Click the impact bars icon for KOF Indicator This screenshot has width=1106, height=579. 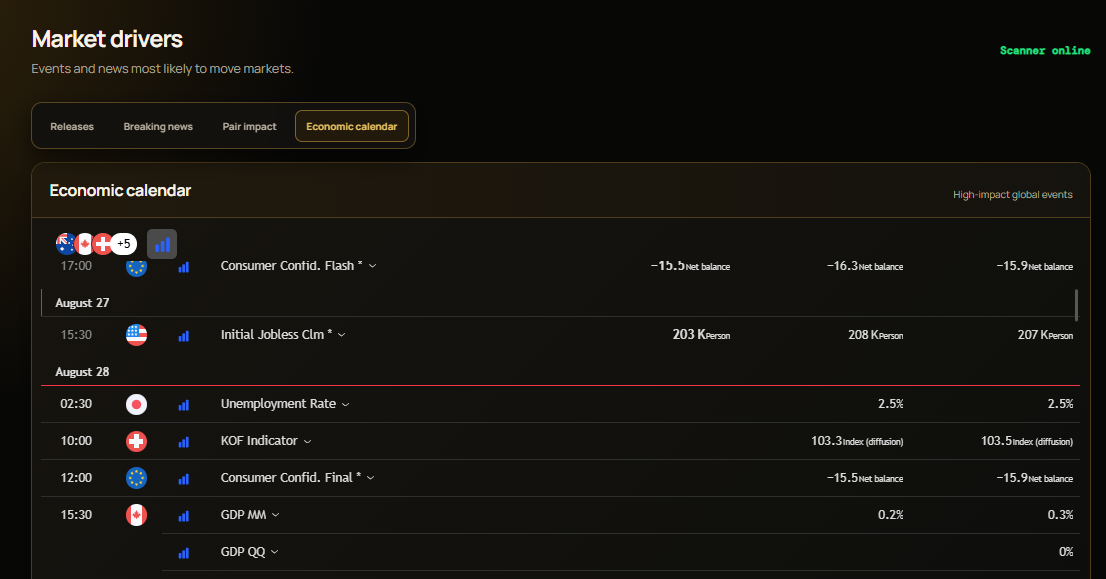coord(183,442)
